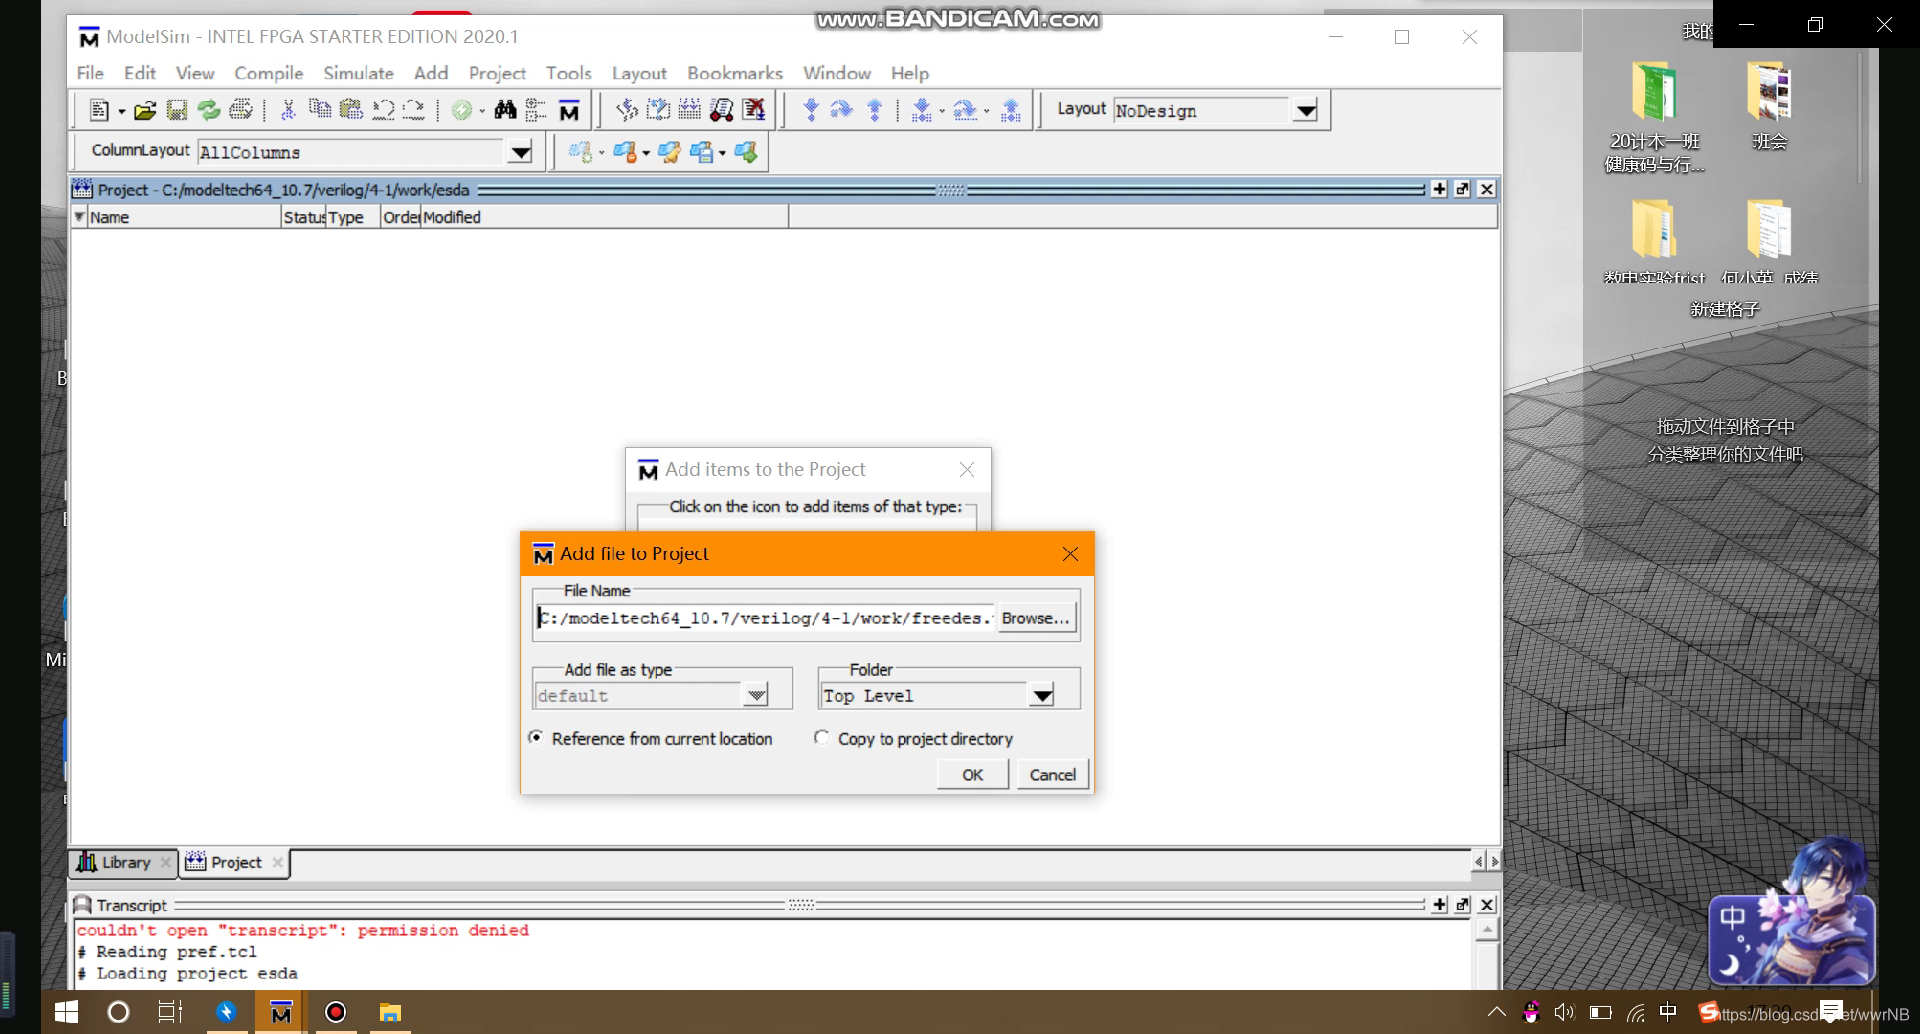
Task: Click the Print toolbar icon
Action: coord(241,110)
